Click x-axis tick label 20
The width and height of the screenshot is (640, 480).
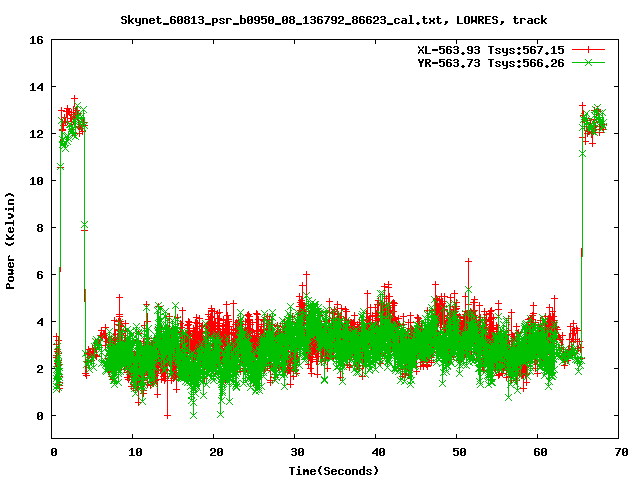click(x=217, y=452)
